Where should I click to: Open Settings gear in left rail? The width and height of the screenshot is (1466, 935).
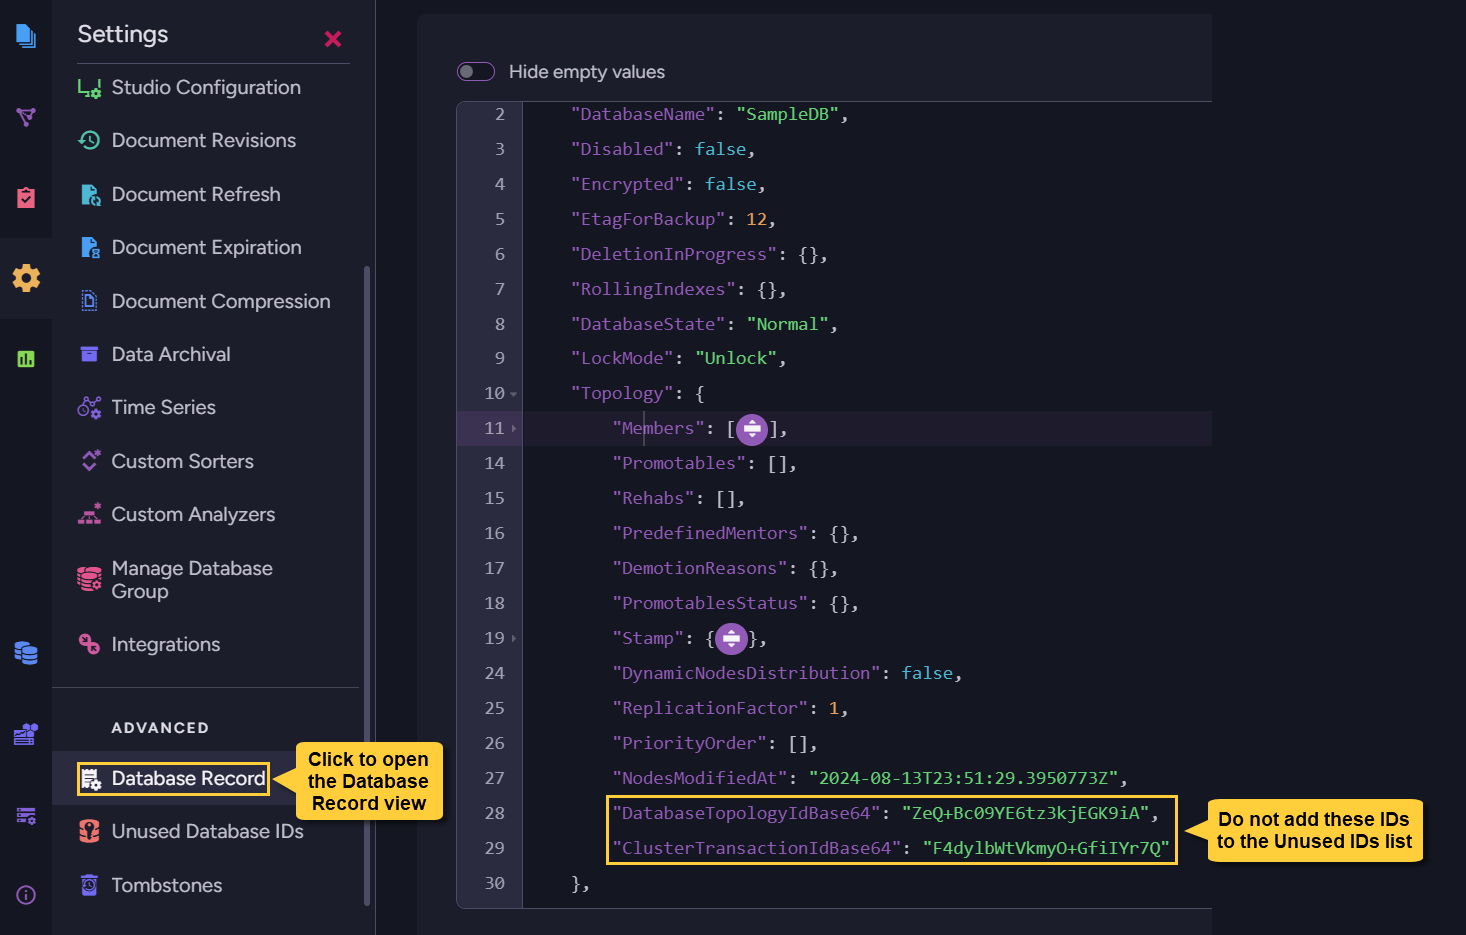click(26, 278)
